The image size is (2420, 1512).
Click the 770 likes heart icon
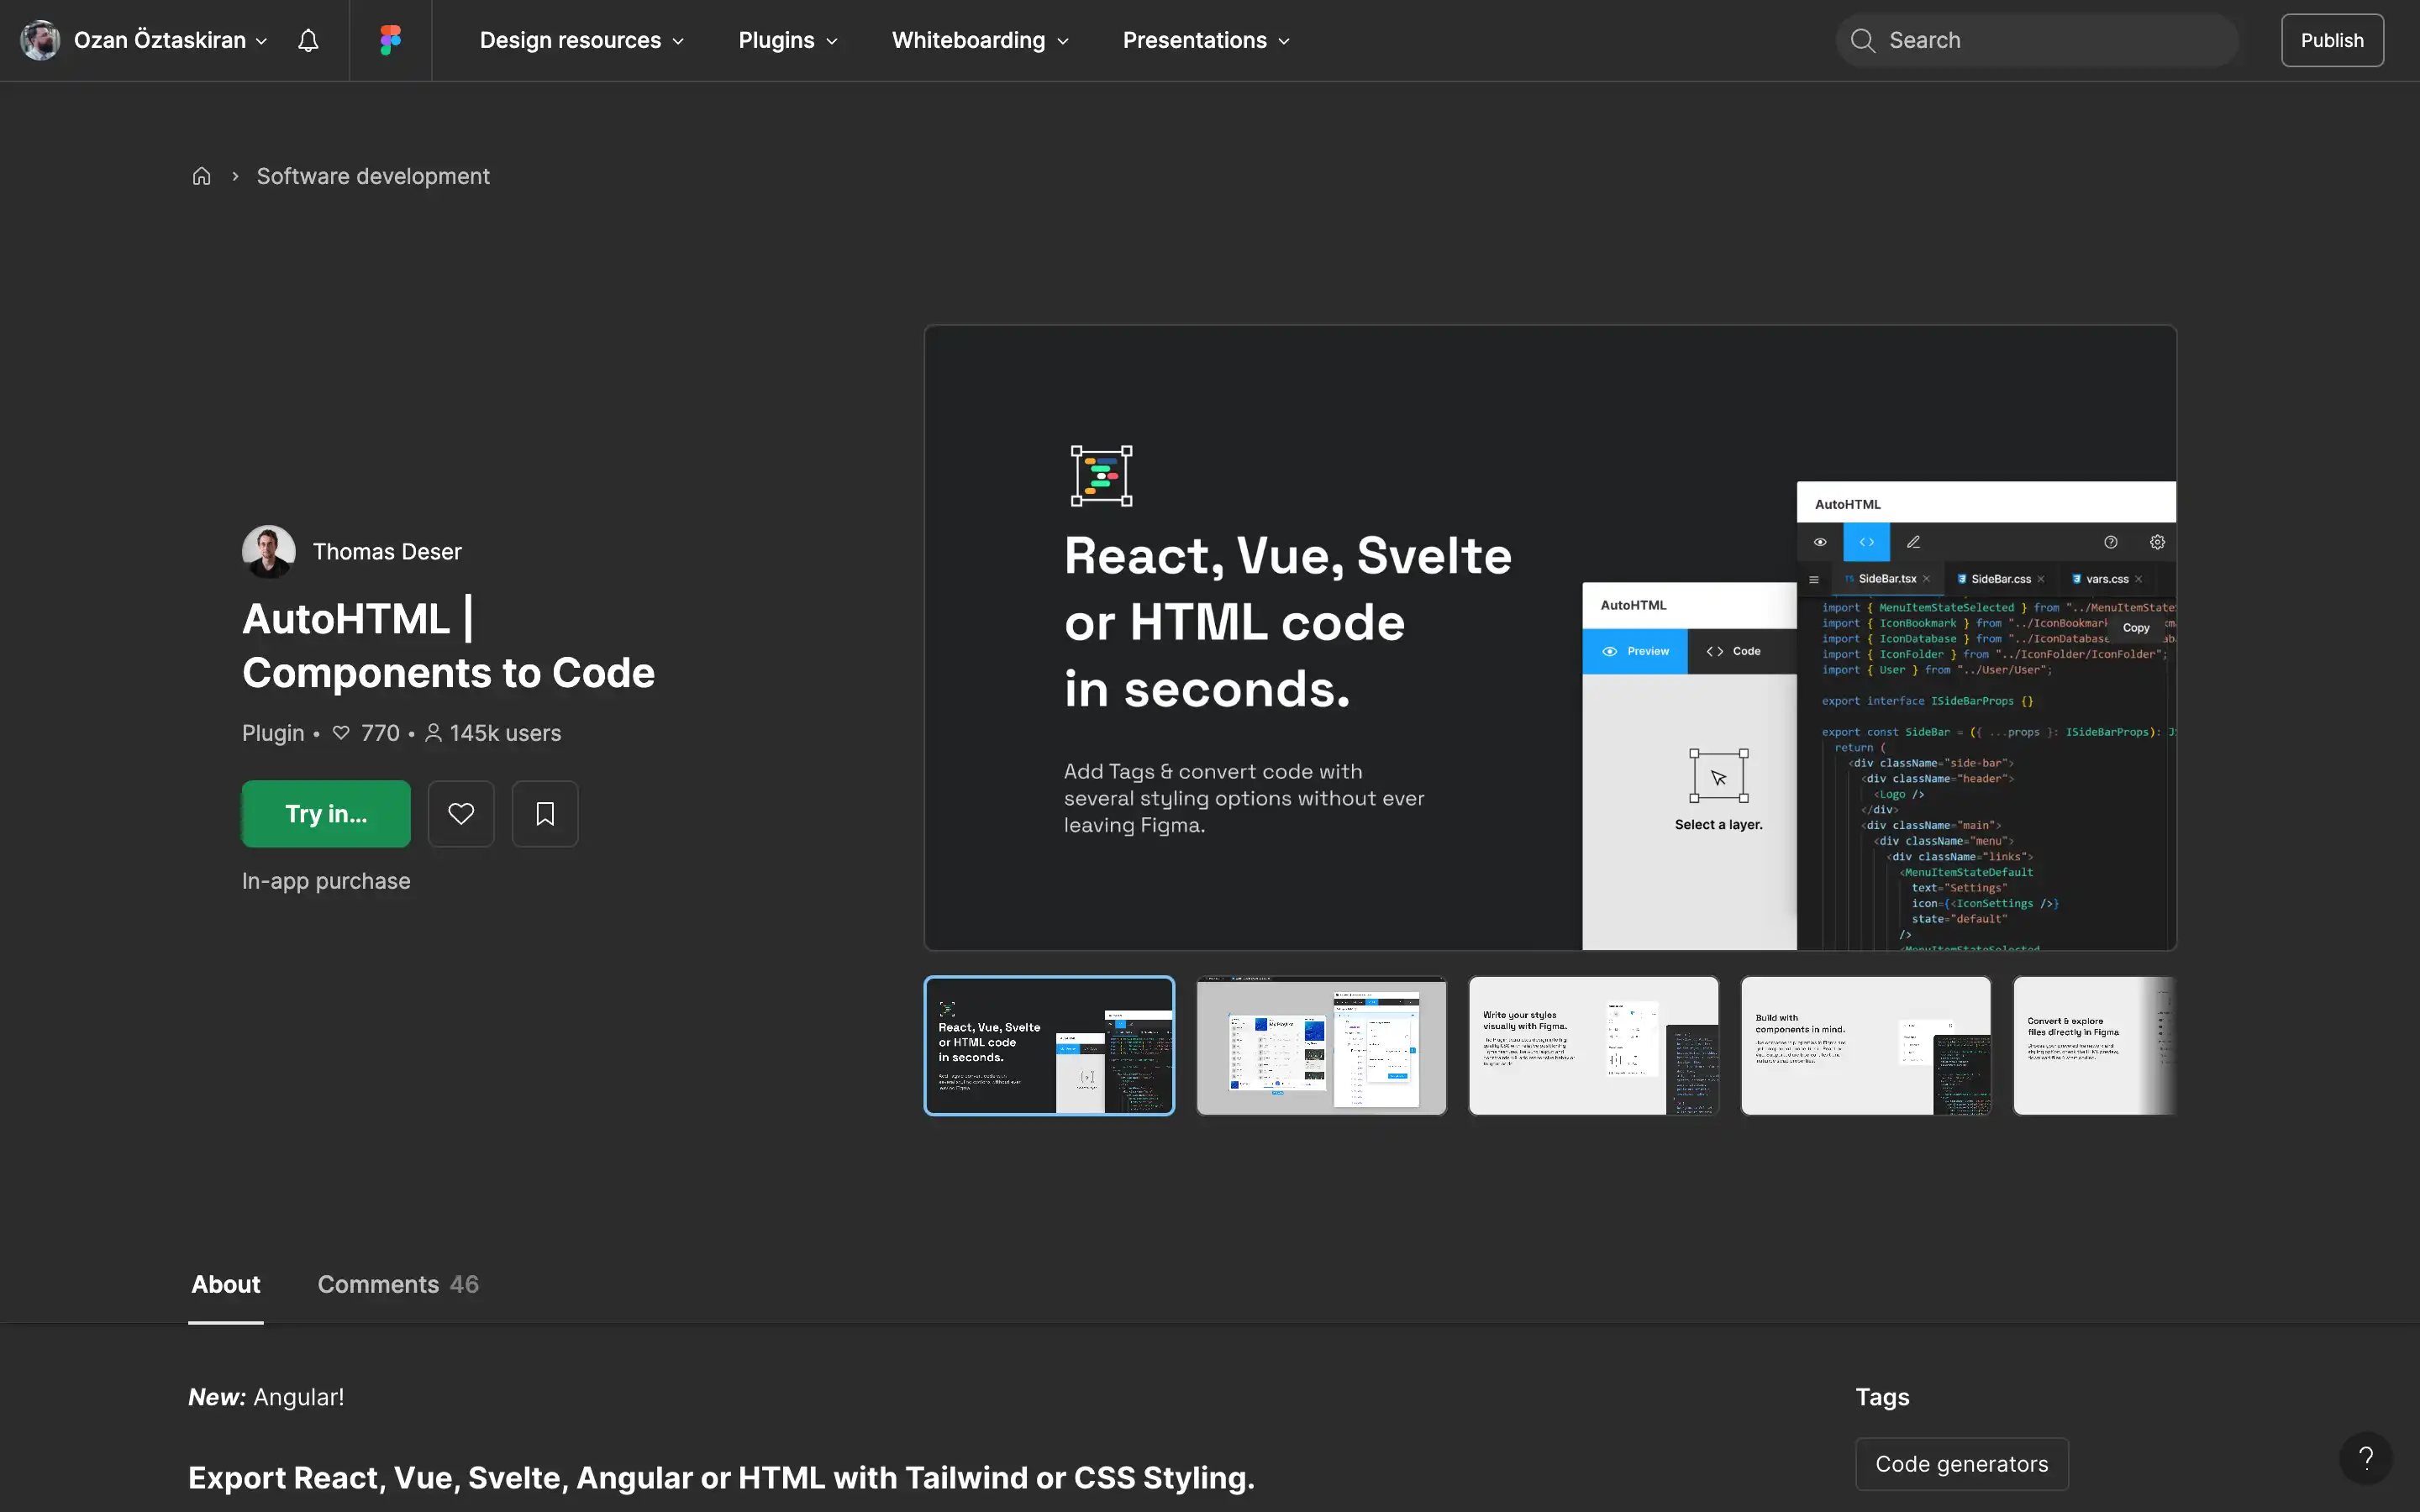pyautogui.click(x=341, y=733)
